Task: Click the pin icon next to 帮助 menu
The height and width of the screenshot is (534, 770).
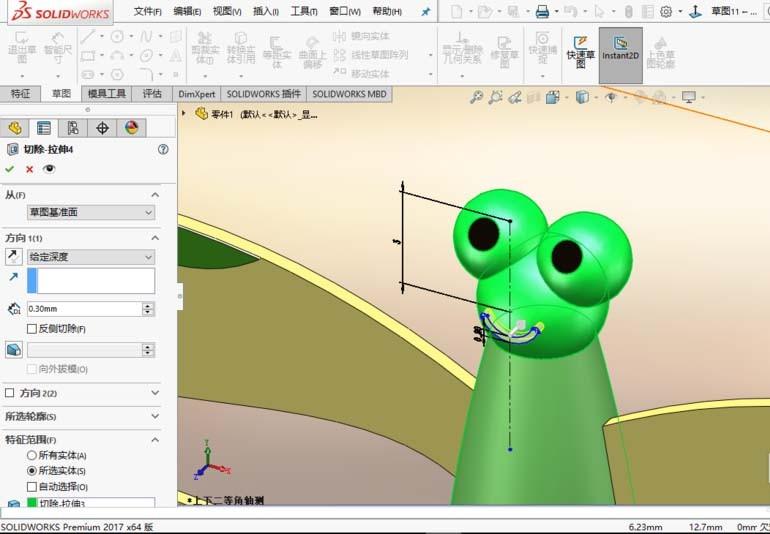Action: (426, 12)
